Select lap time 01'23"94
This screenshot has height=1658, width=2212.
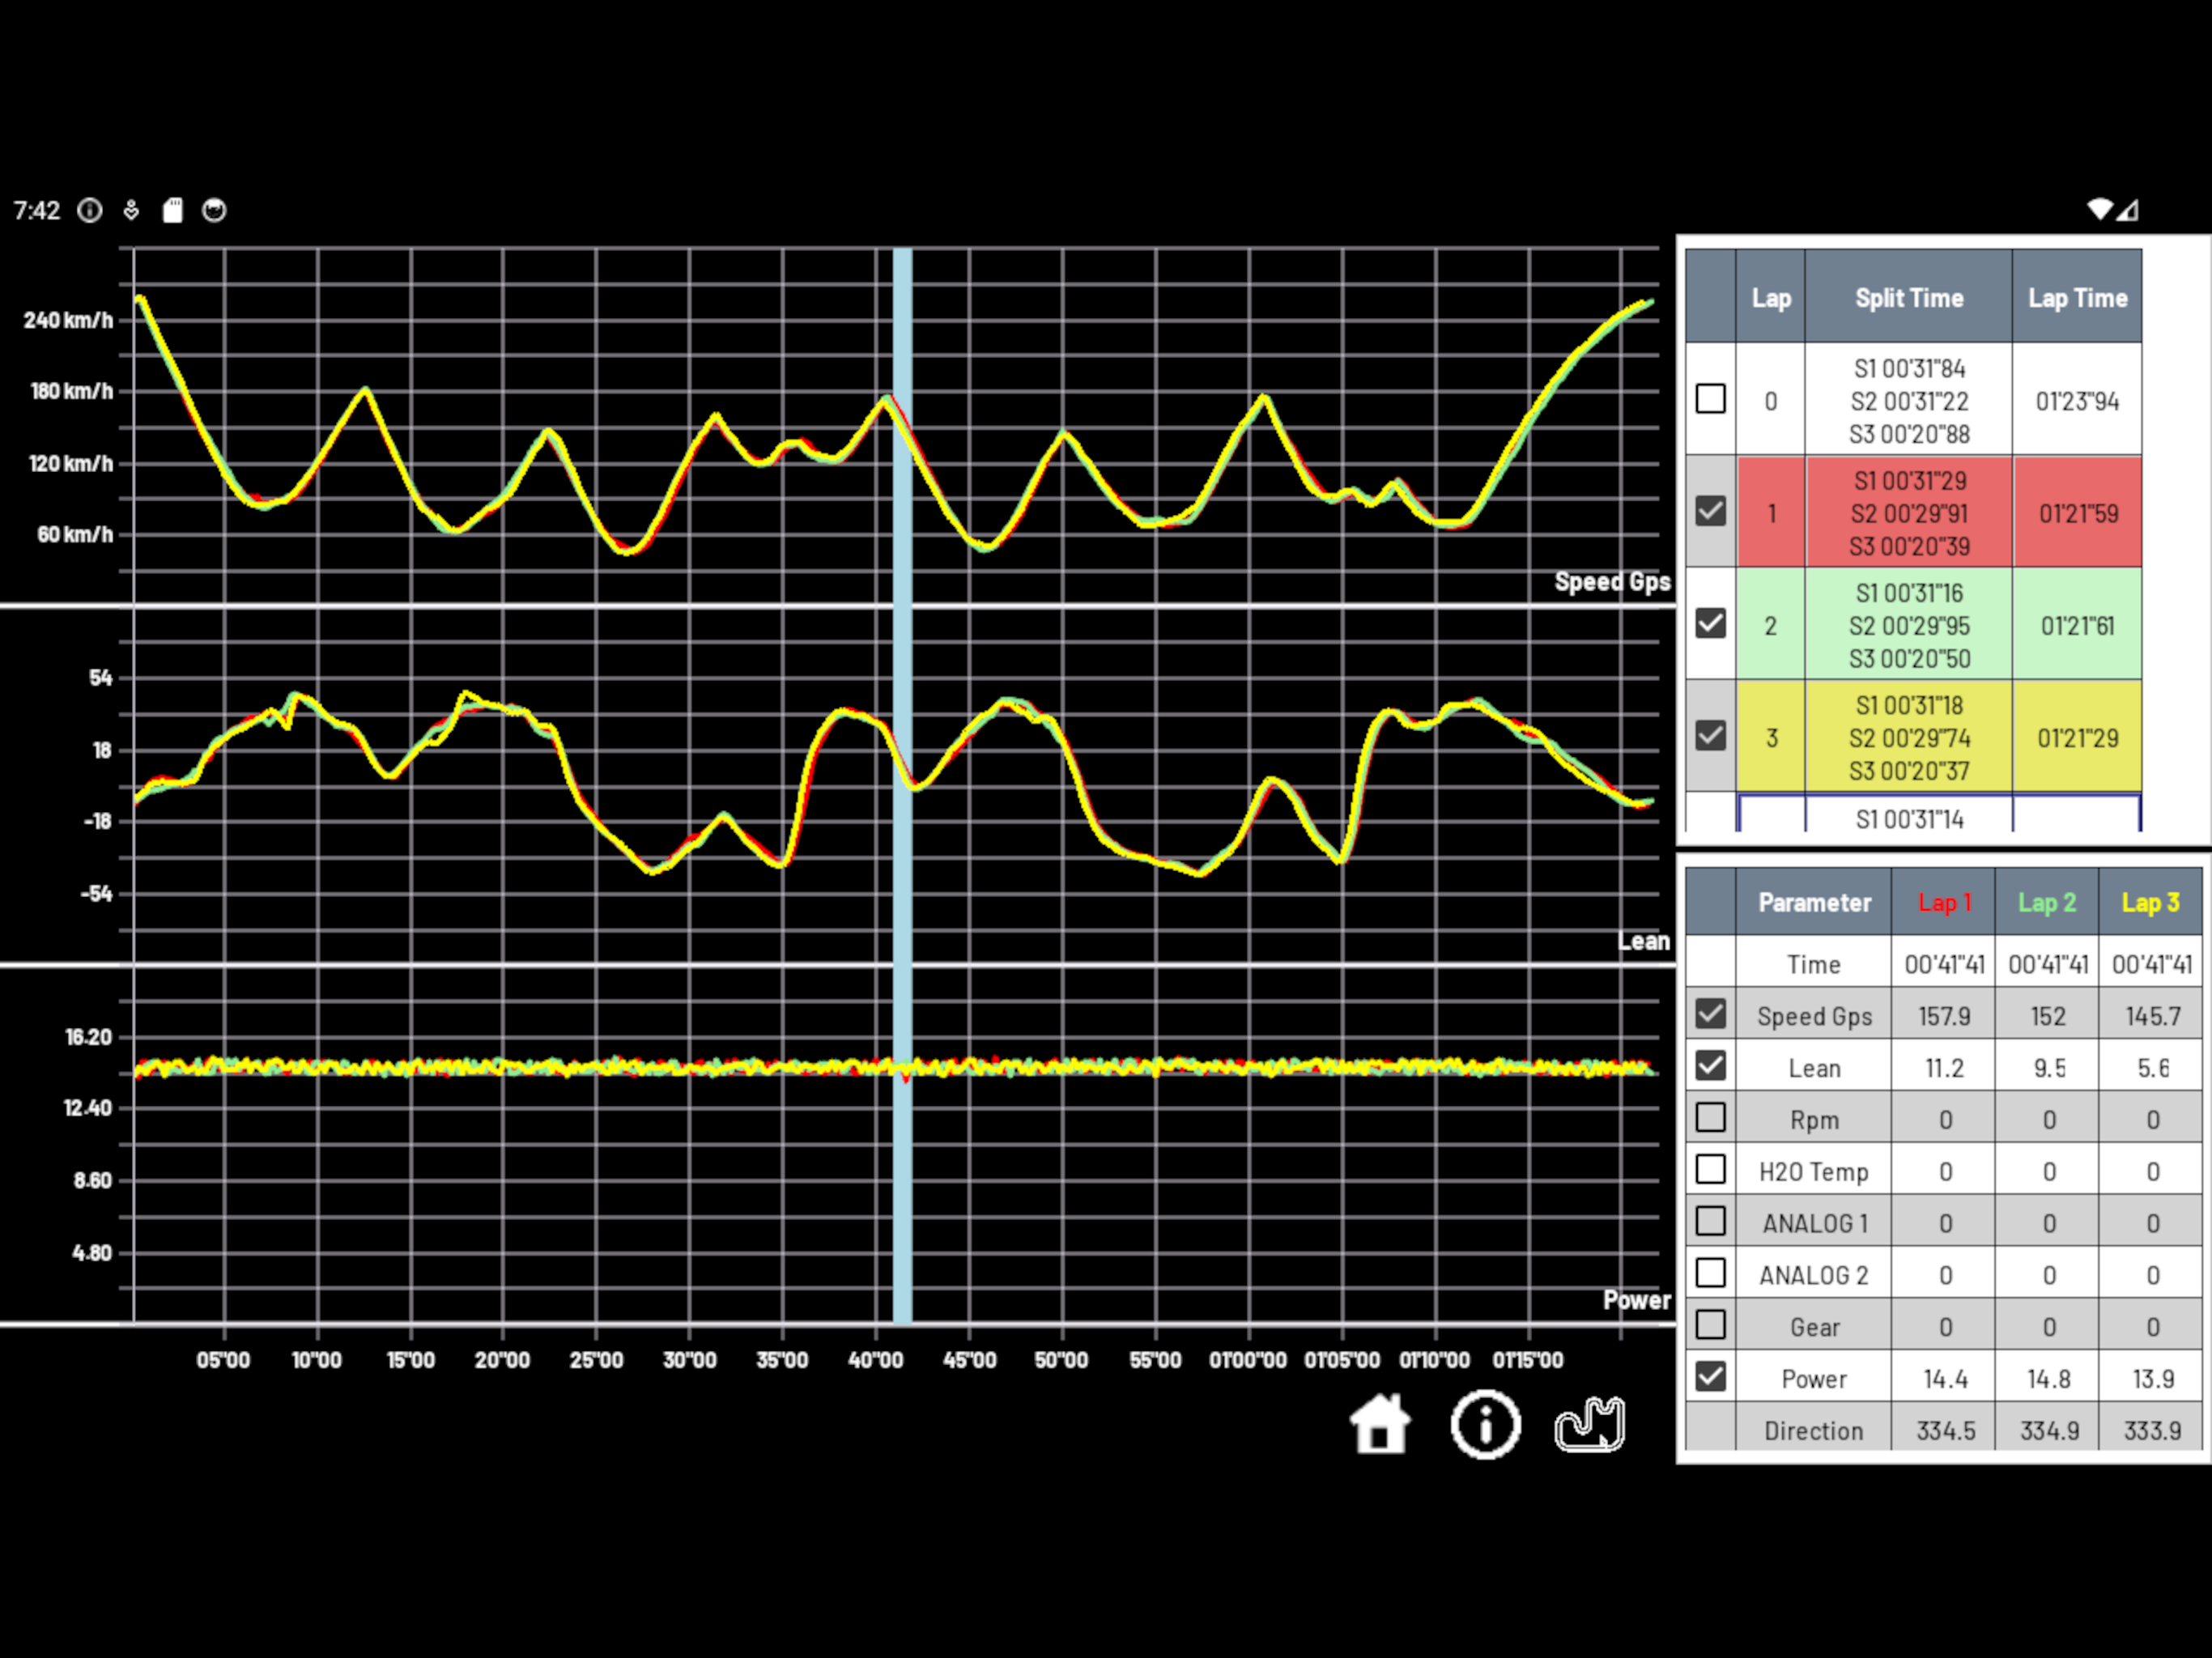tap(2077, 401)
